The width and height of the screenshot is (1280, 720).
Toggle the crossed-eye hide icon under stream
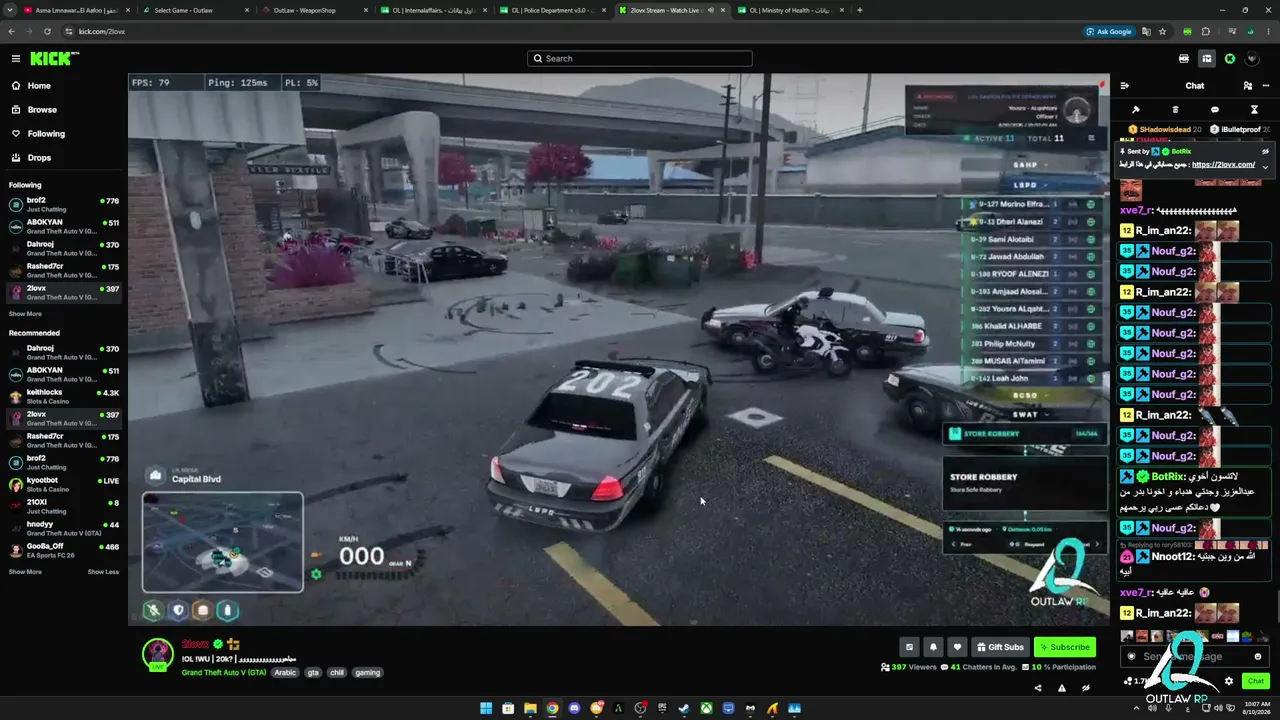pyautogui.click(x=1085, y=688)
